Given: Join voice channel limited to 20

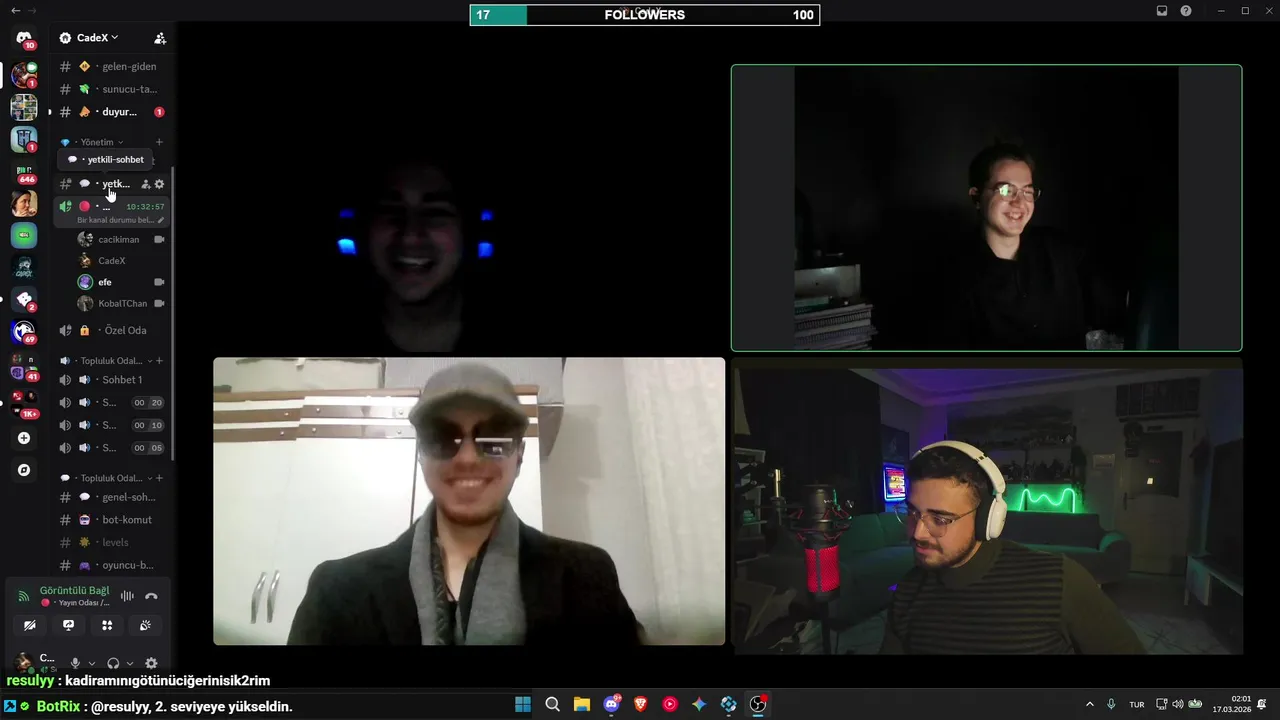Looking at the screenshot, I should pyautogui.click(x=112, y=403).
